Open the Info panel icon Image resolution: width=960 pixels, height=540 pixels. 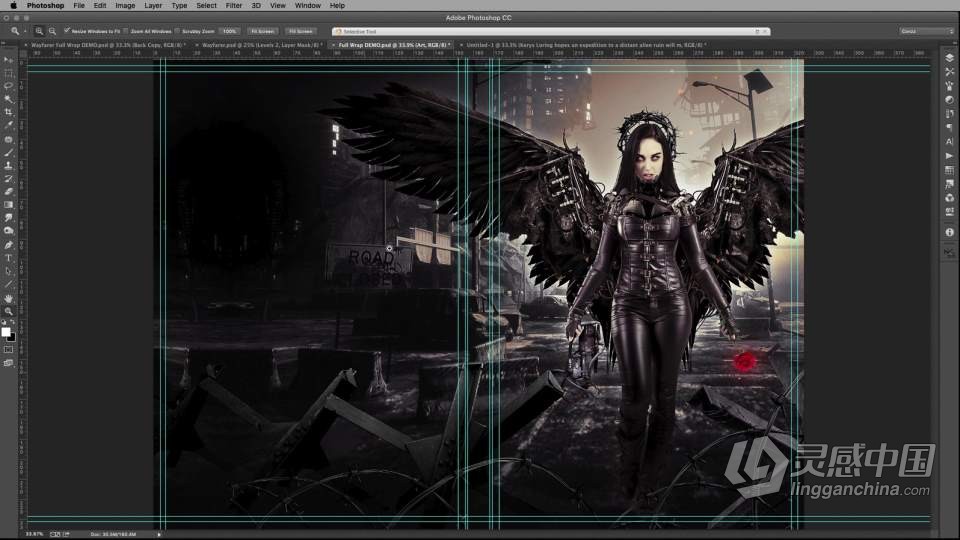(949, 232)
